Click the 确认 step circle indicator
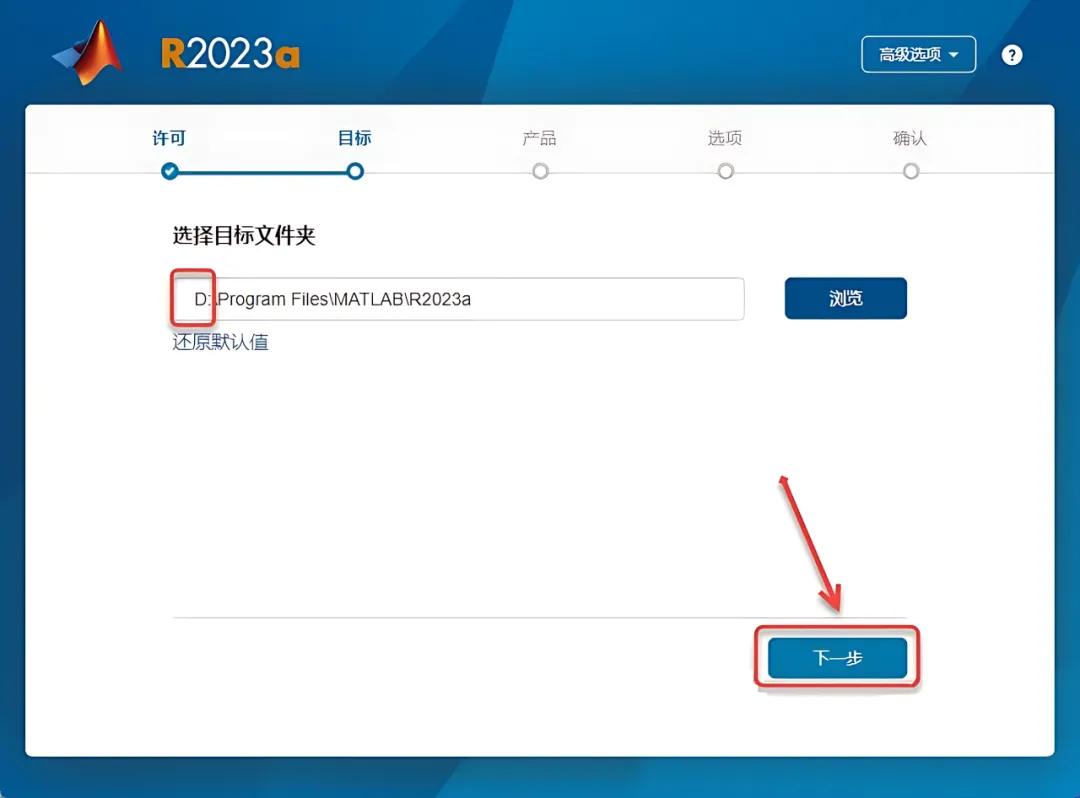The height and width of the screenshot is (798, 1080). [911, 171]
